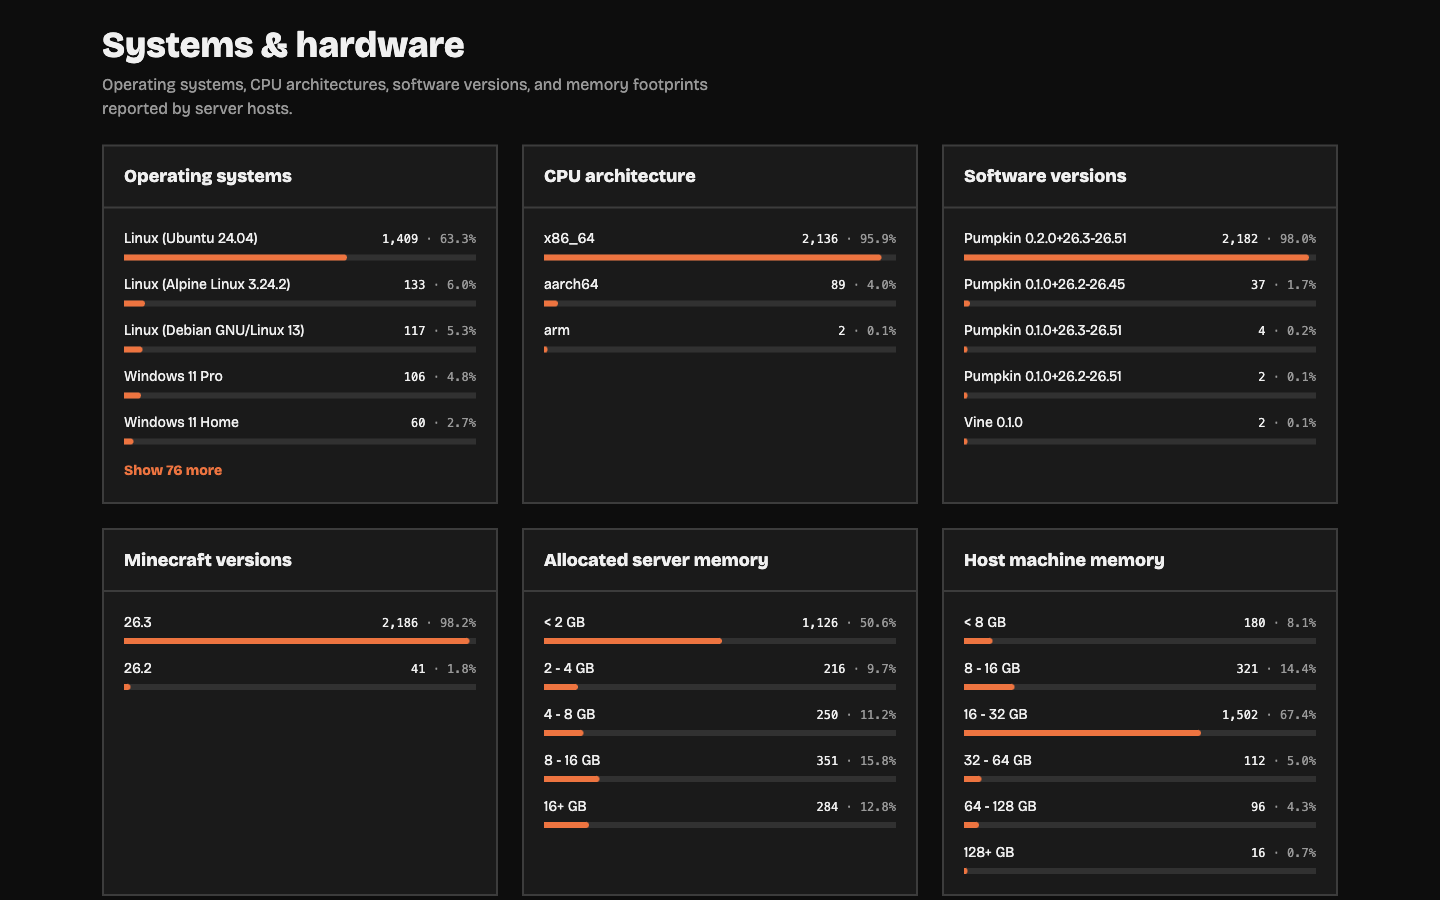Click the '64 - 128 GB' host memory label
Screen dimensions: 1440x900
[1000, 806]
